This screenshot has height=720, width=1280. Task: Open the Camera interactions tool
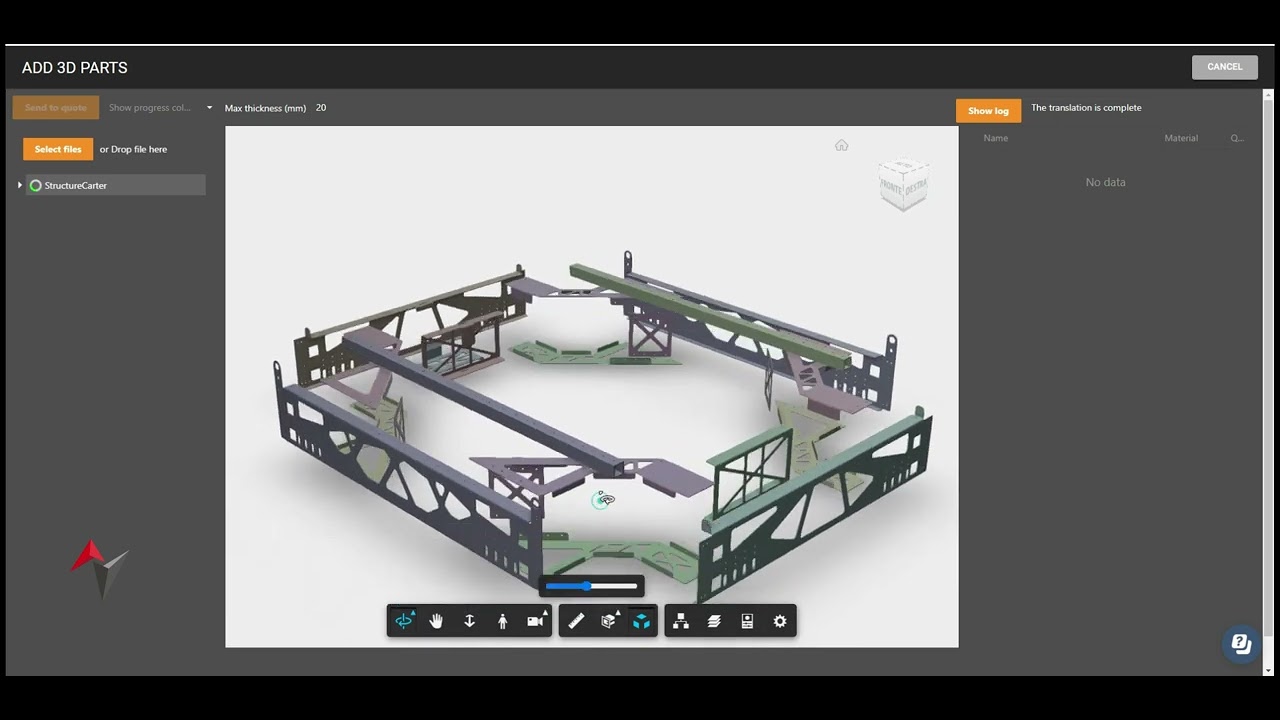point(535,621)
